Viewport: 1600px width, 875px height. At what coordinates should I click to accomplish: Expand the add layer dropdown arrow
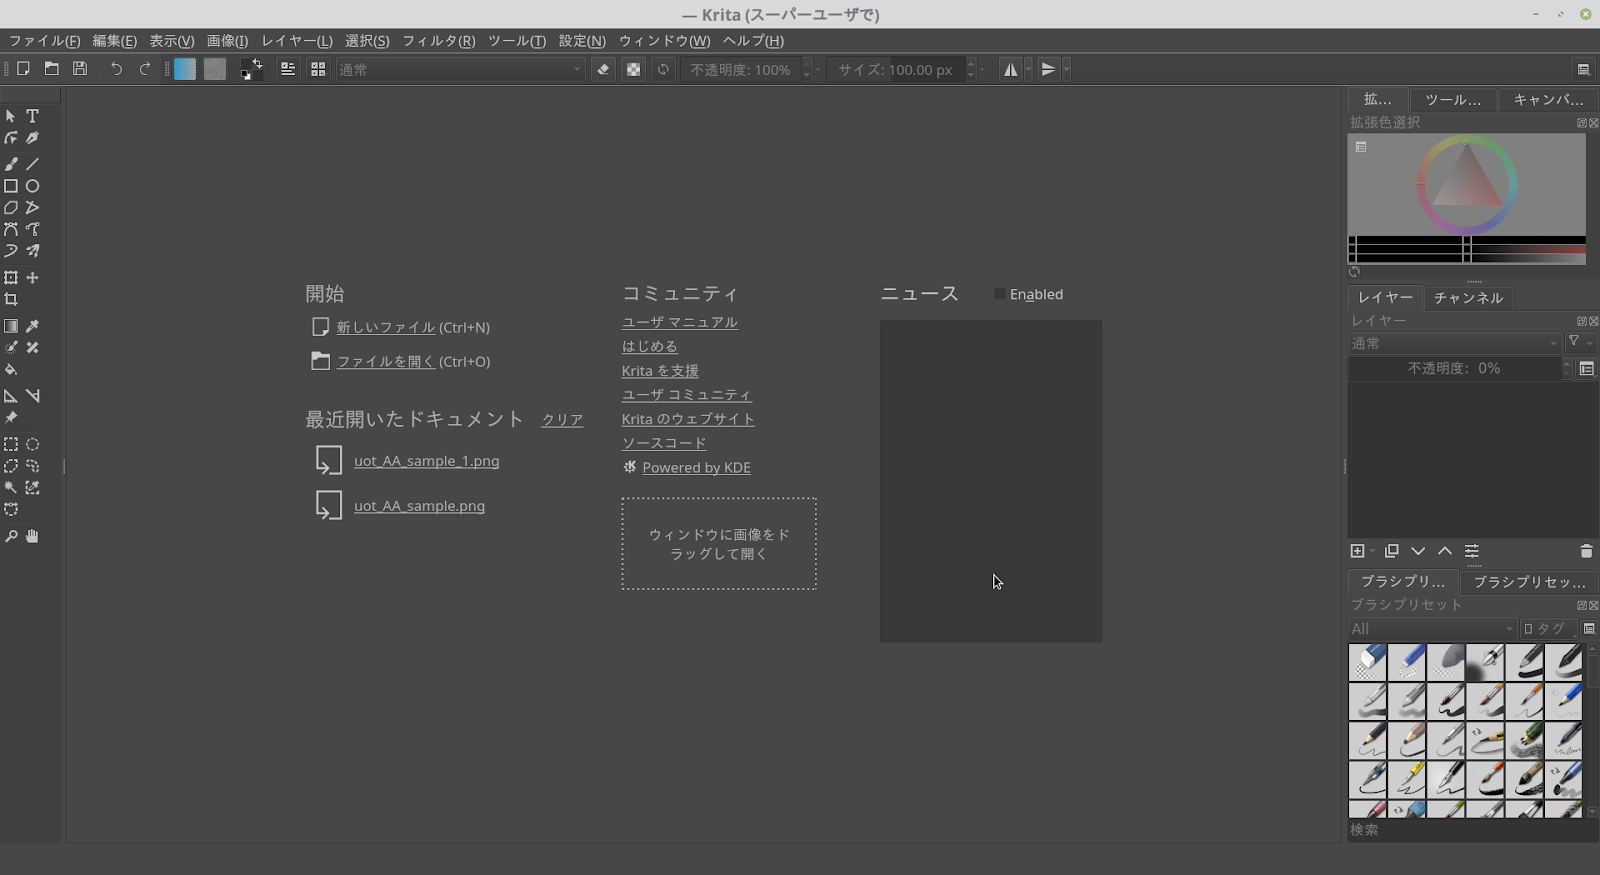click(x=1373, y=551)
